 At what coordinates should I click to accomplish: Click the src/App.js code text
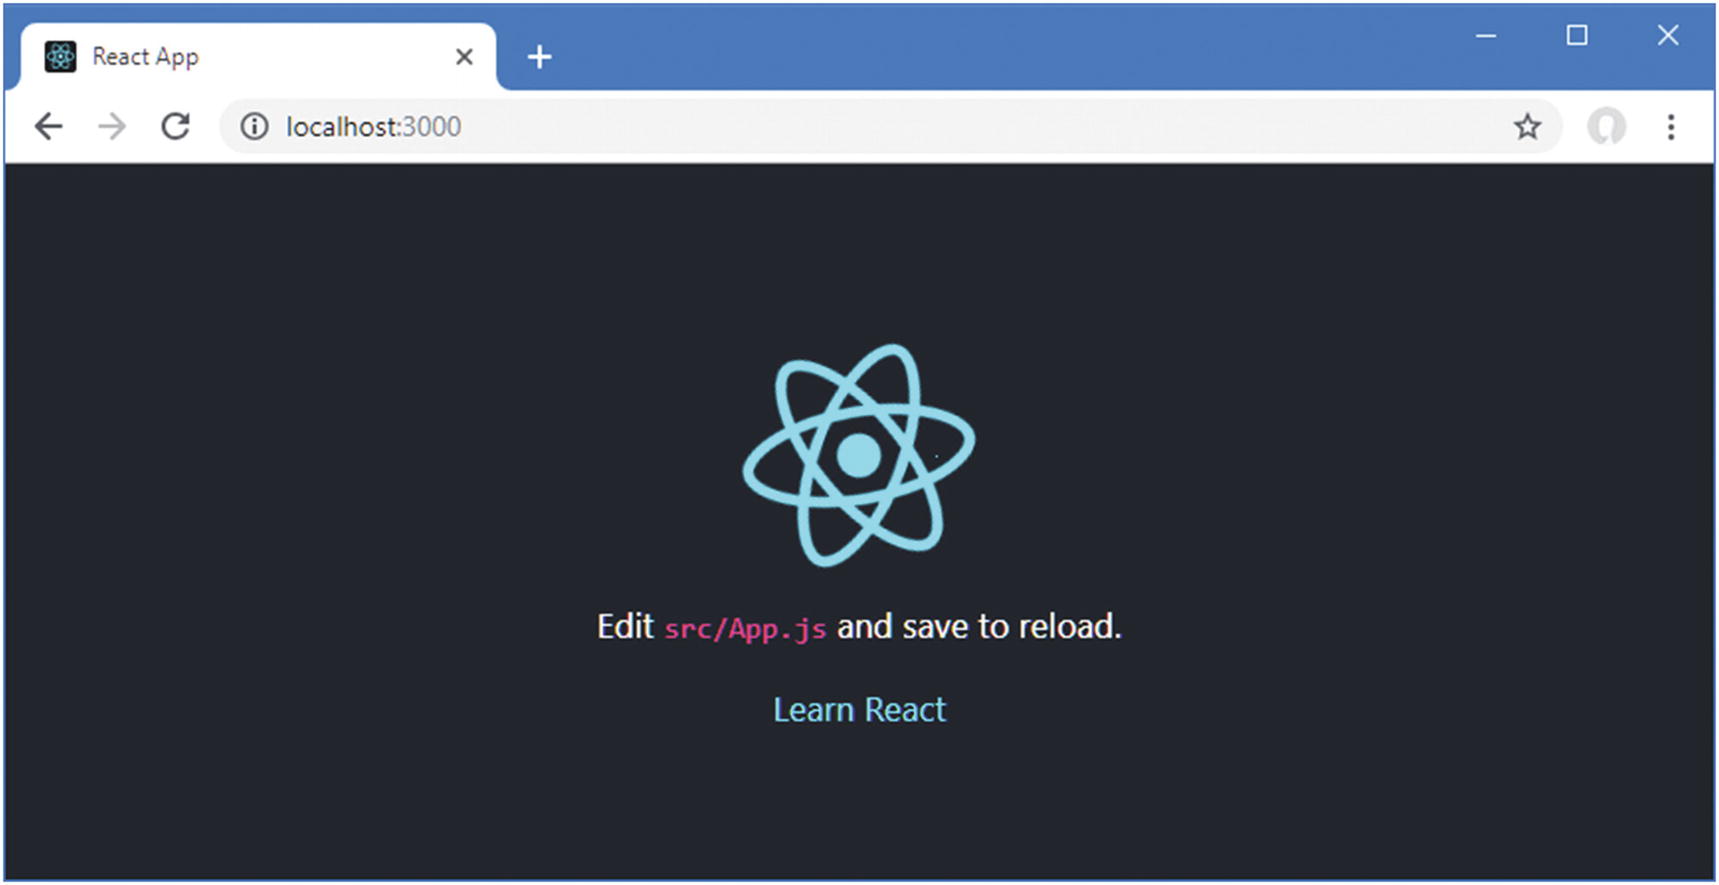pyautogui.click(x=745, y=629)
